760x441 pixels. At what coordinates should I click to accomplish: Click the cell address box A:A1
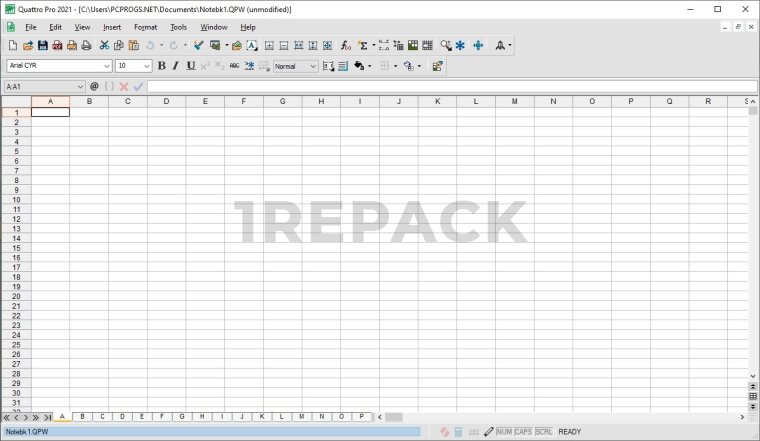click(44, 87)
